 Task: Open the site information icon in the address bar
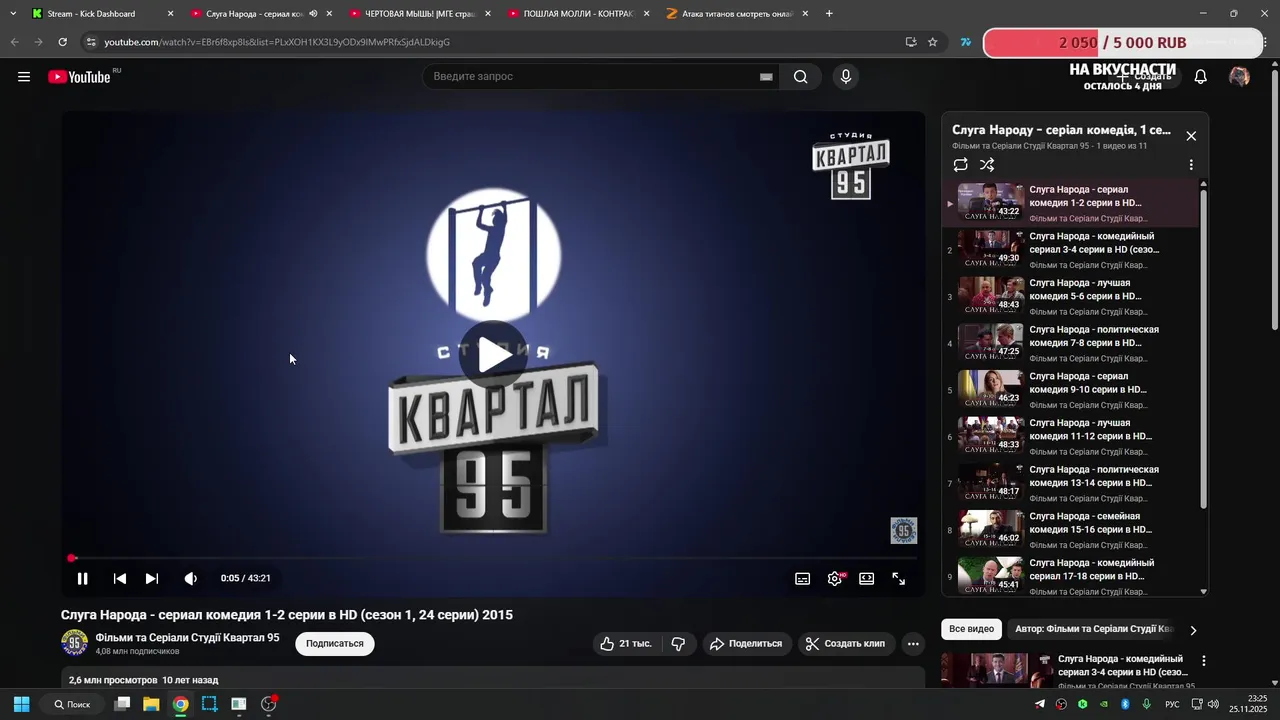(x=91, y=42)
